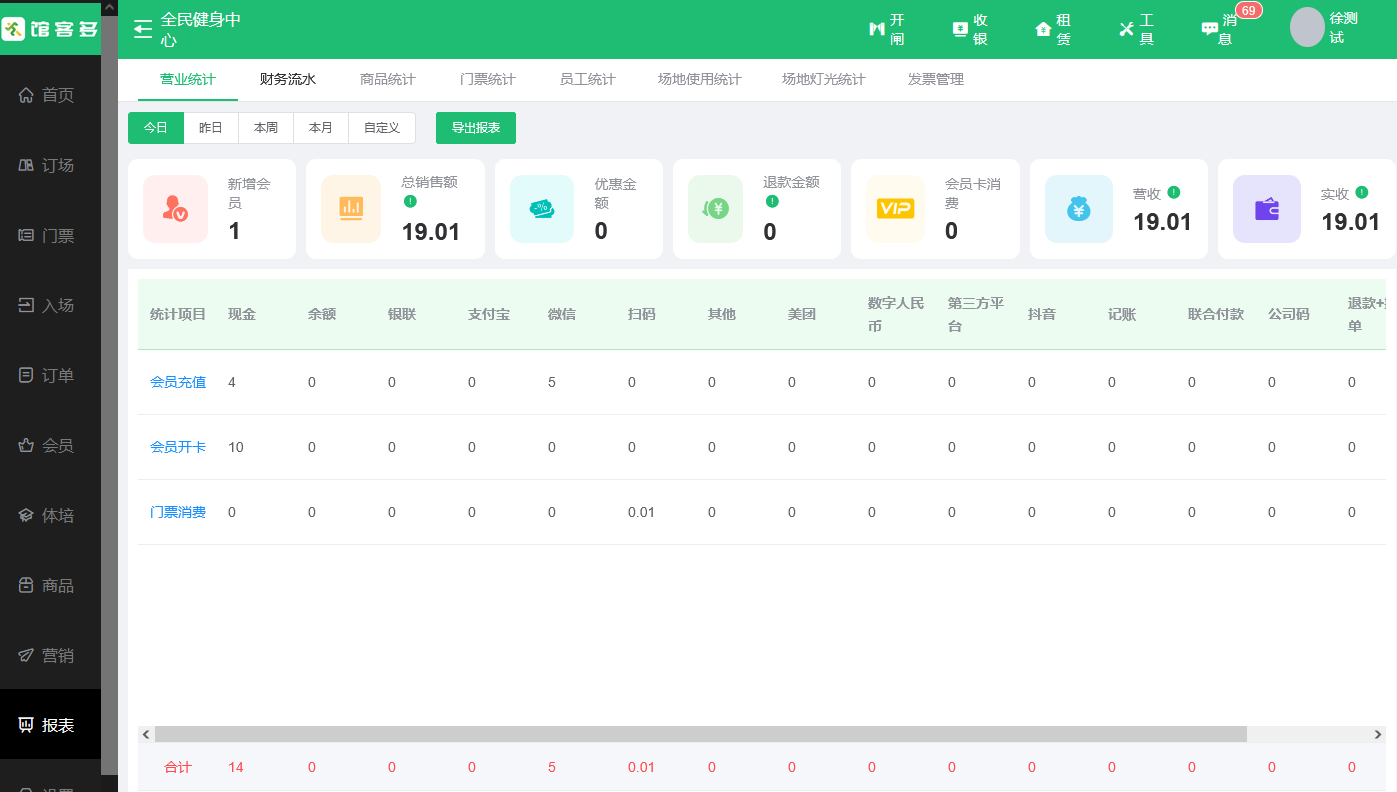This screenshot has height=792, width=1397.
Task: Click the 订单 orders icon in sidebar
Action: [x=27, y=375]
